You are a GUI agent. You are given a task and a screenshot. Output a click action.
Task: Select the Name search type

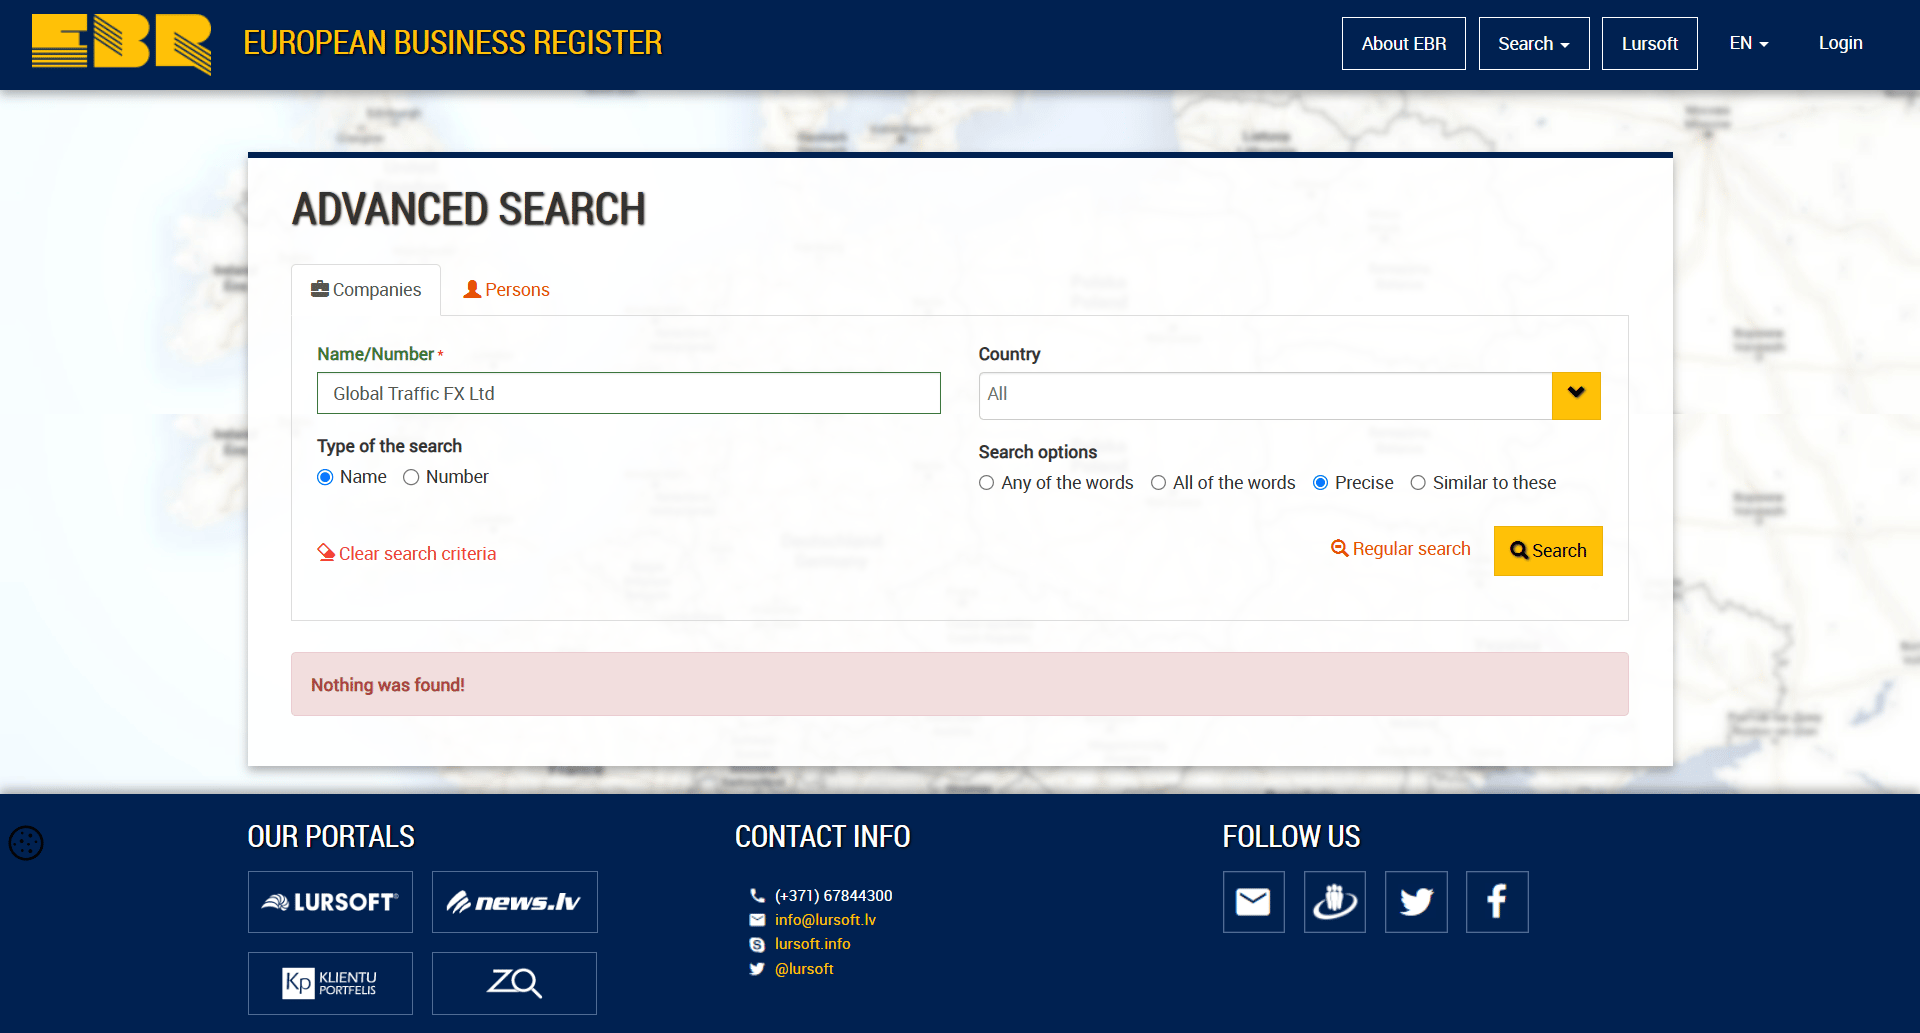(x=325, y=477)
